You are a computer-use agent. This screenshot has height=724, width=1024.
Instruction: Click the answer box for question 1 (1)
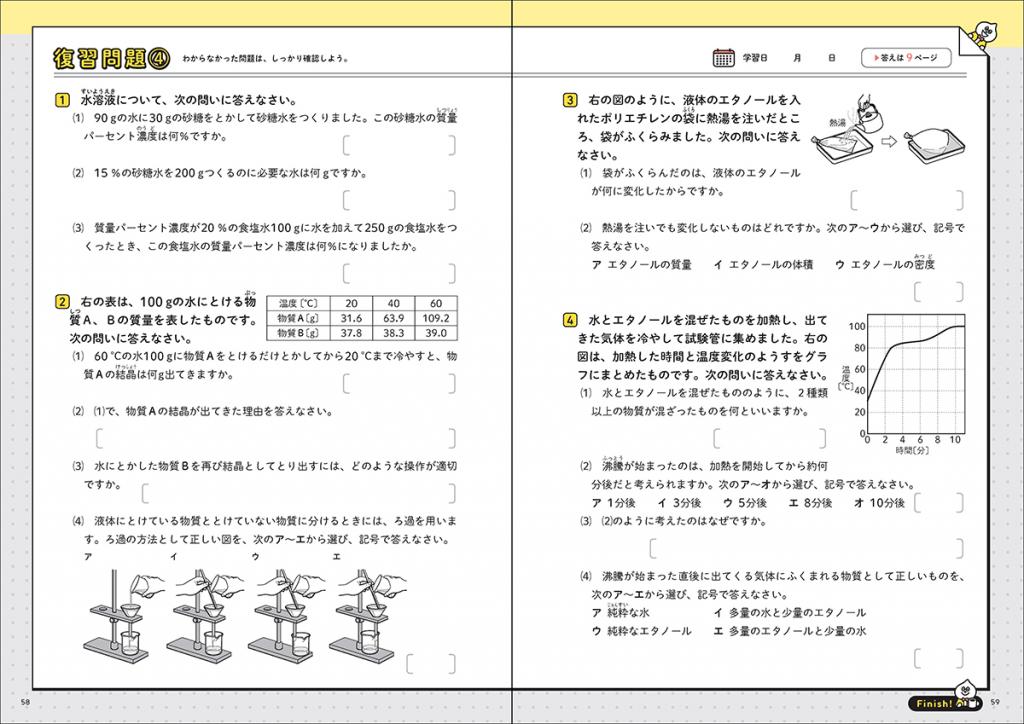[399, 145]
